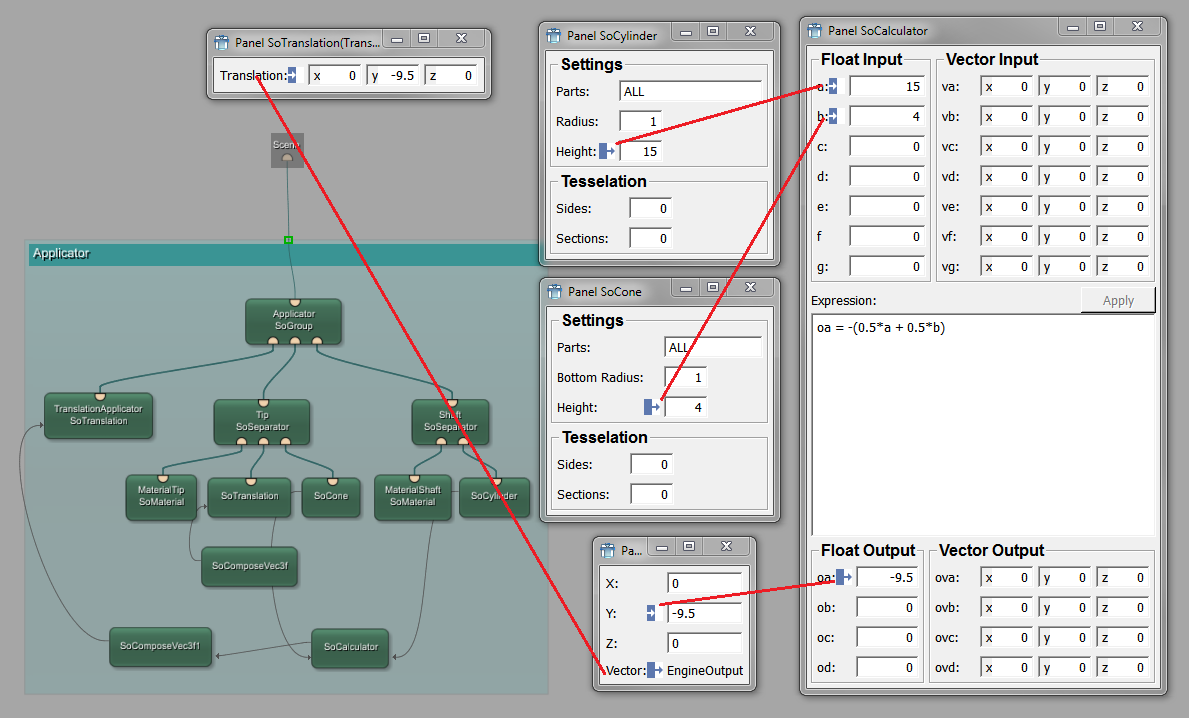Click the Applicator SoGroup node
This screenshot has width=1189, height=718.
294,320
